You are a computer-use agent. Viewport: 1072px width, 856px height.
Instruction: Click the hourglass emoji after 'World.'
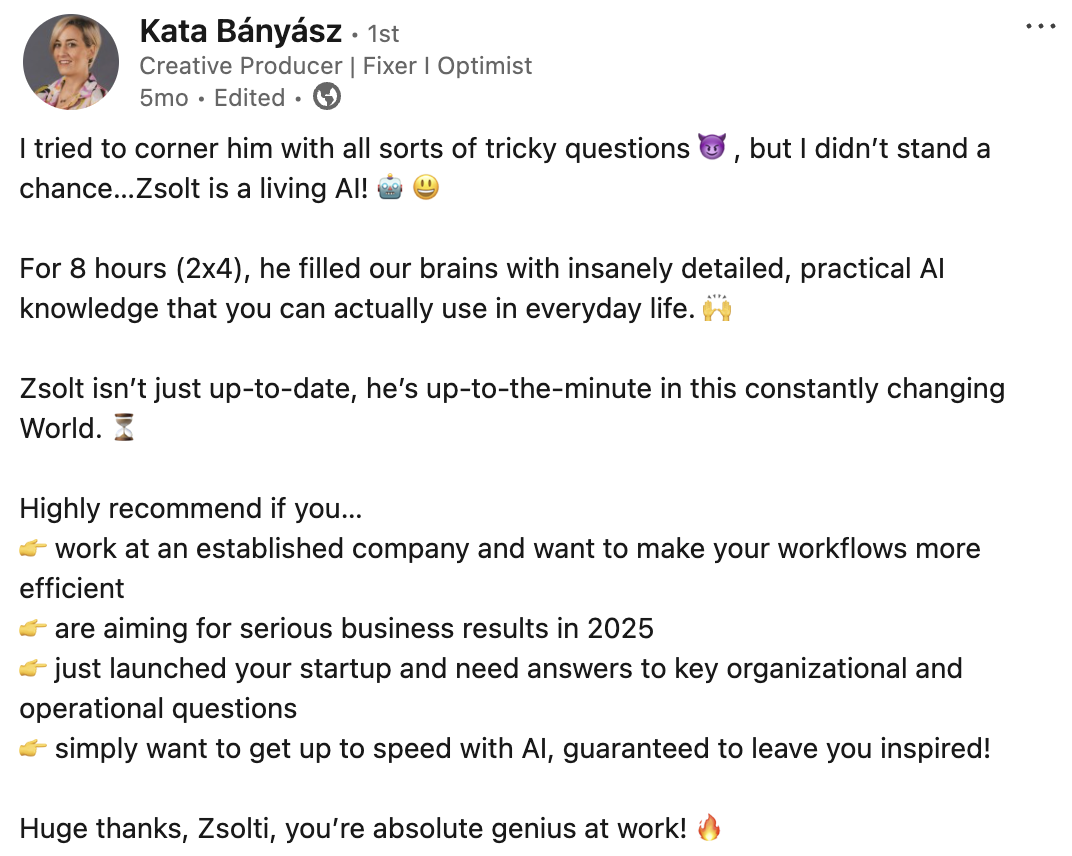click(124, 429)
